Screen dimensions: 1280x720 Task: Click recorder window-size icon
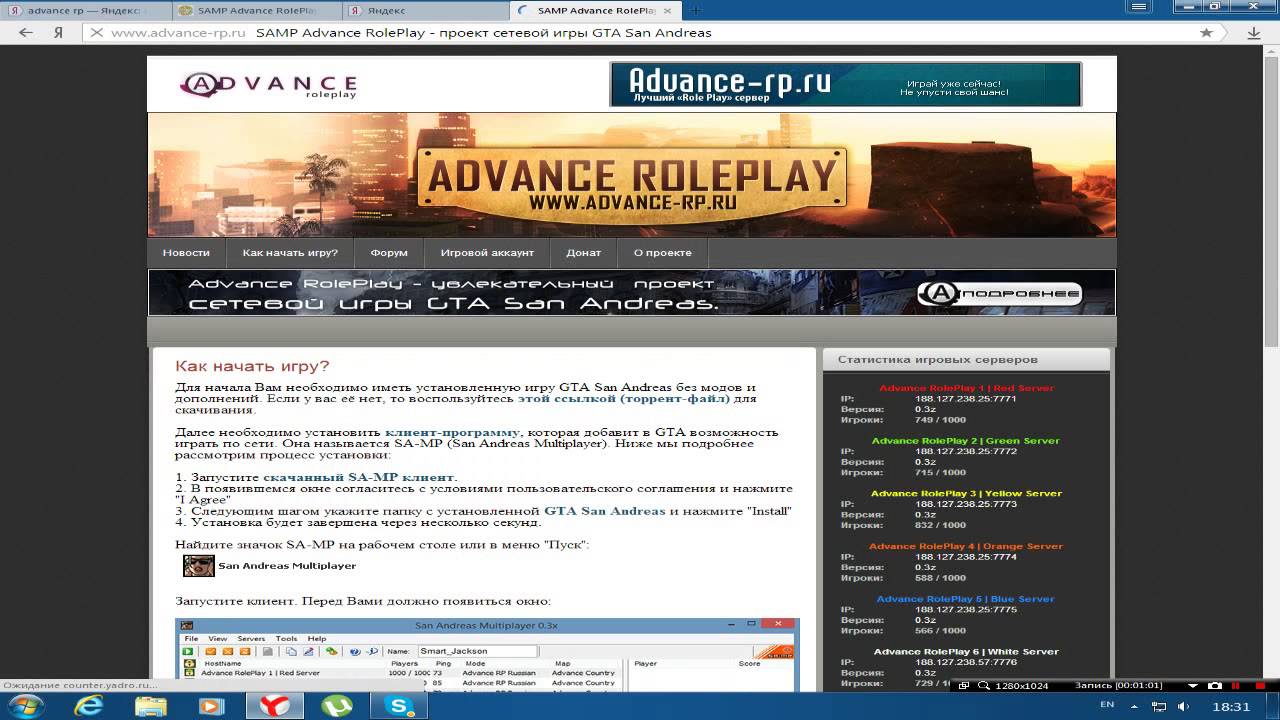click(964, 686)
